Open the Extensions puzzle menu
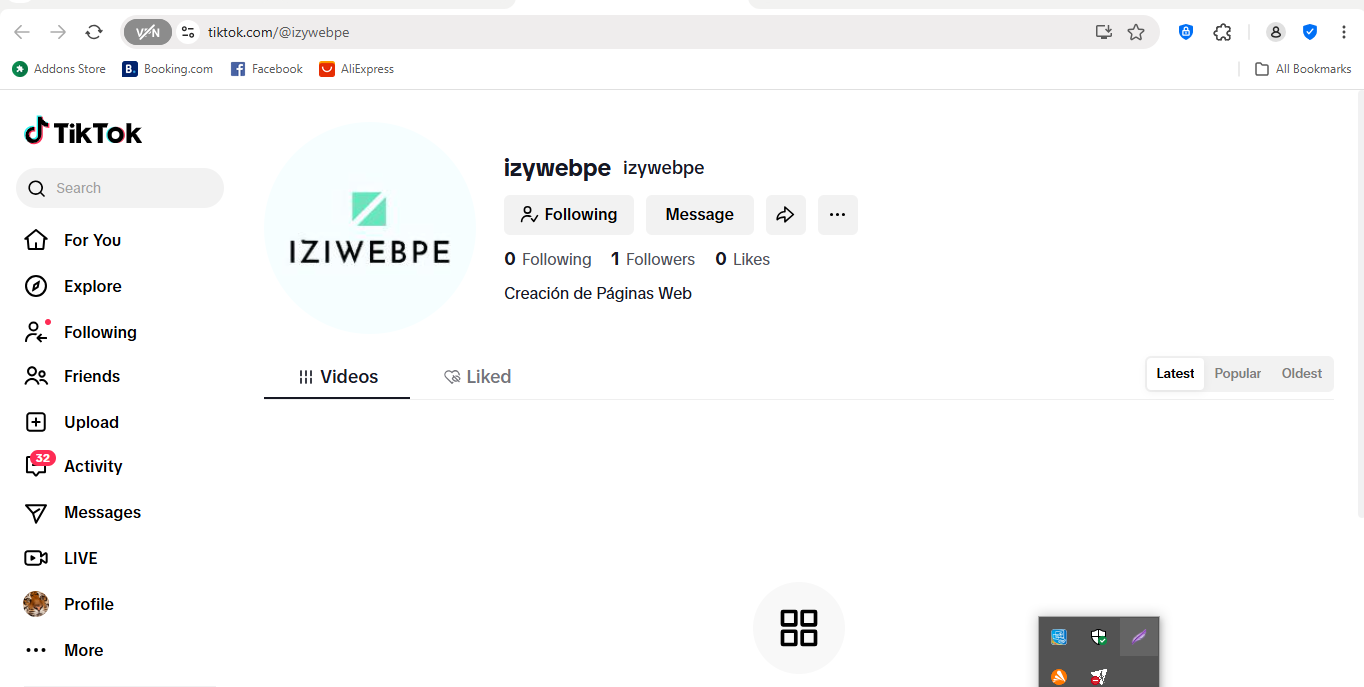The width and height of the screenshot is (1364, 687). pos(1222,32)
